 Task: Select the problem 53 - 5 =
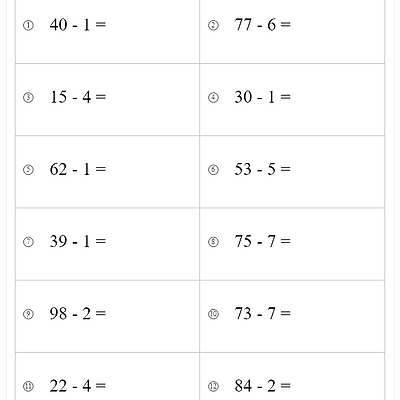click(263, 169)
